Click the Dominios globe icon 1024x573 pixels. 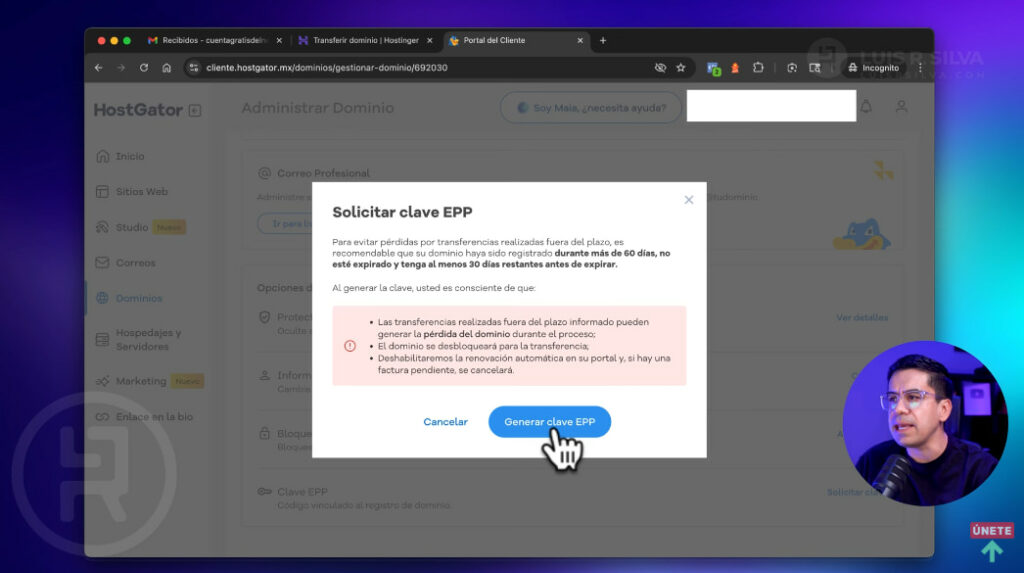[103, 298]
